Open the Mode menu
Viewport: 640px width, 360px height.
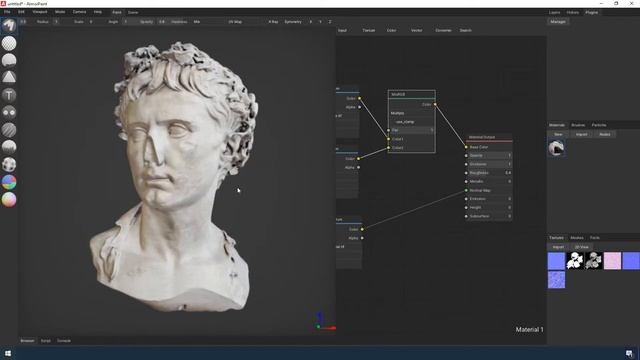point(60,12)
